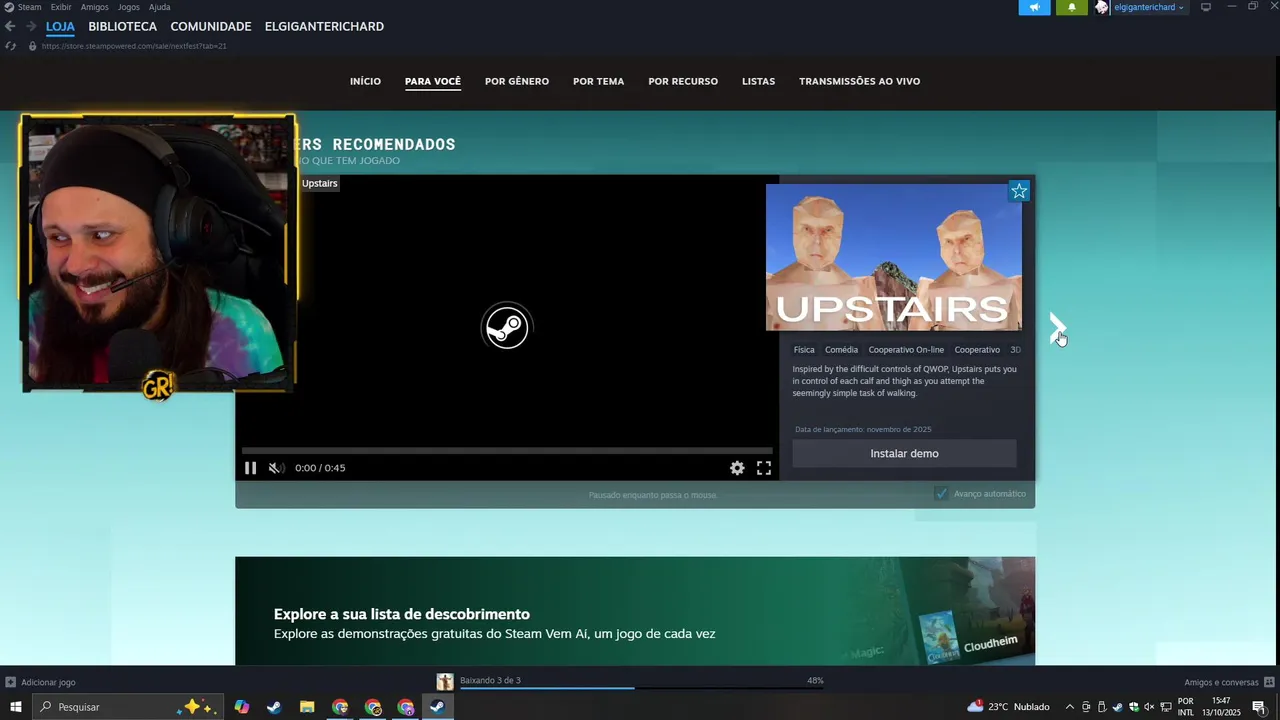Open the first Chrome taskbar icon

pyautogui.click(x=340, y=707)
